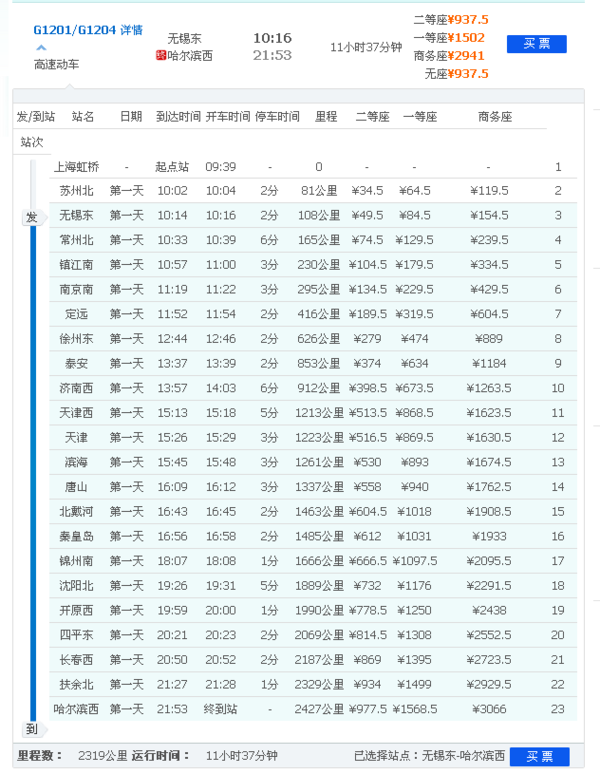
Task: Select the 四平东 station name
Action: [76, 635]
